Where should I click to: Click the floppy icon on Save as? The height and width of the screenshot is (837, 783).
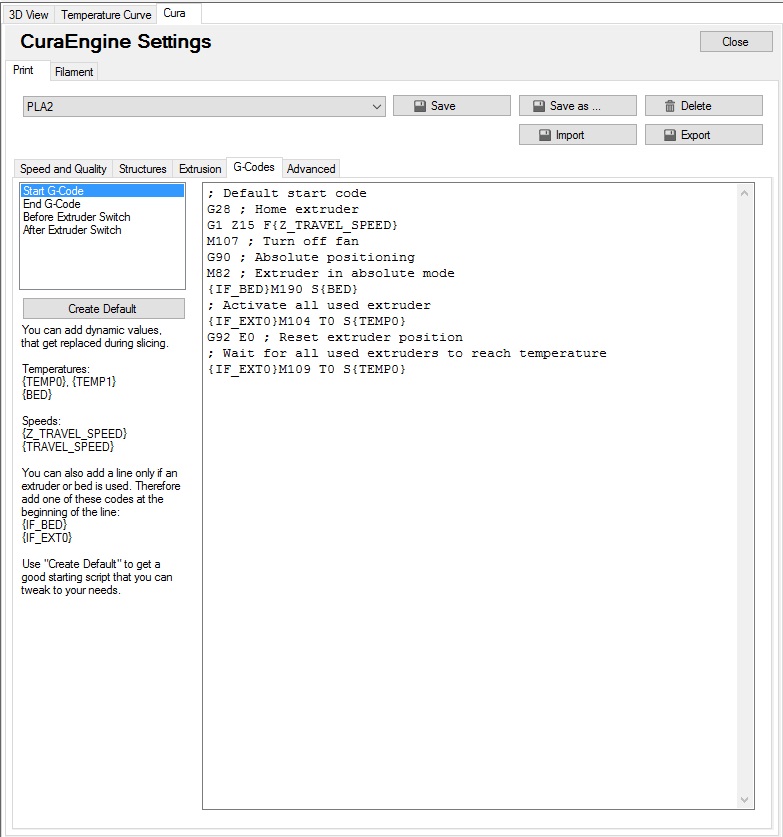pos(539,106)
